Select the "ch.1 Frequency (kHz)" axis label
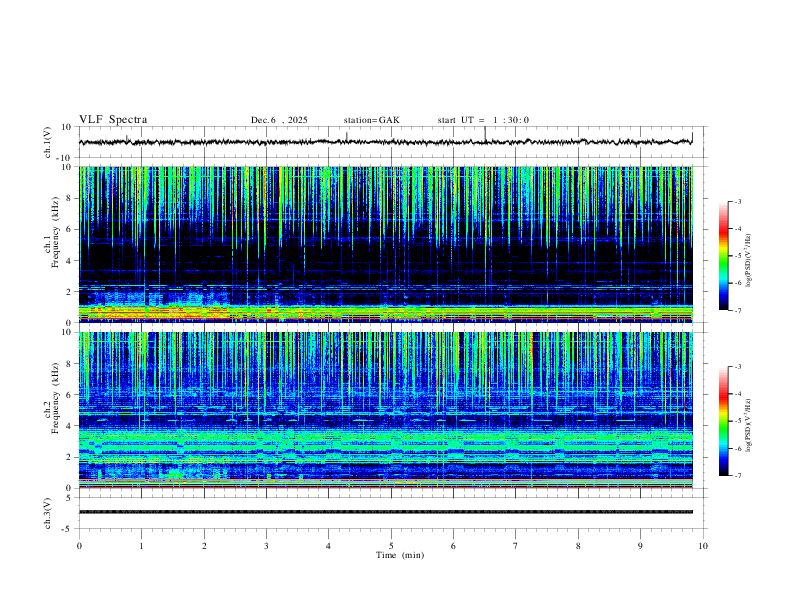Viewport: 792px width, 612px height. coord(51,232)
